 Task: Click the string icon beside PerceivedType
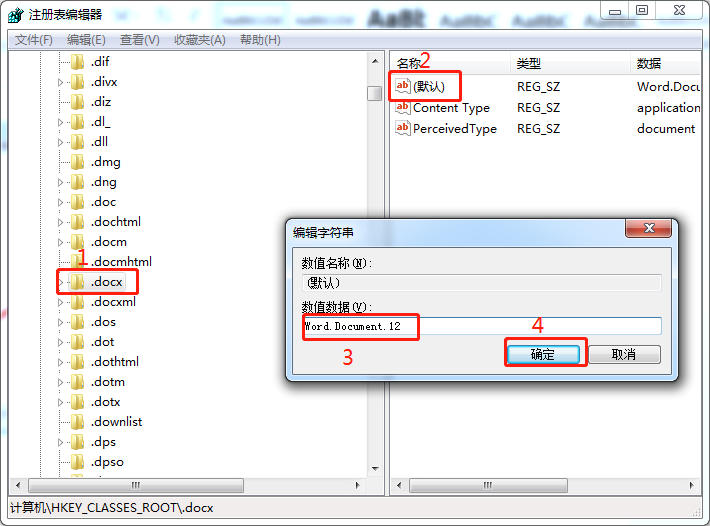click(403, 128)
